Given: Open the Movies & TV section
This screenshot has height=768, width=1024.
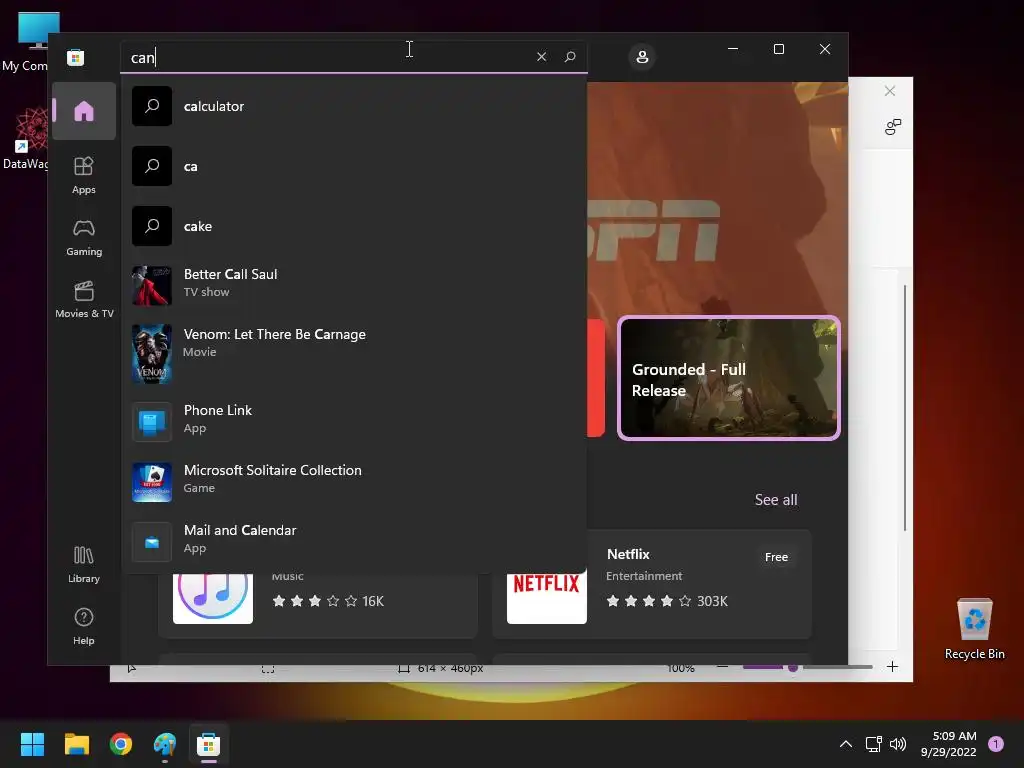Looking at the screenshot, I should 84,299.
